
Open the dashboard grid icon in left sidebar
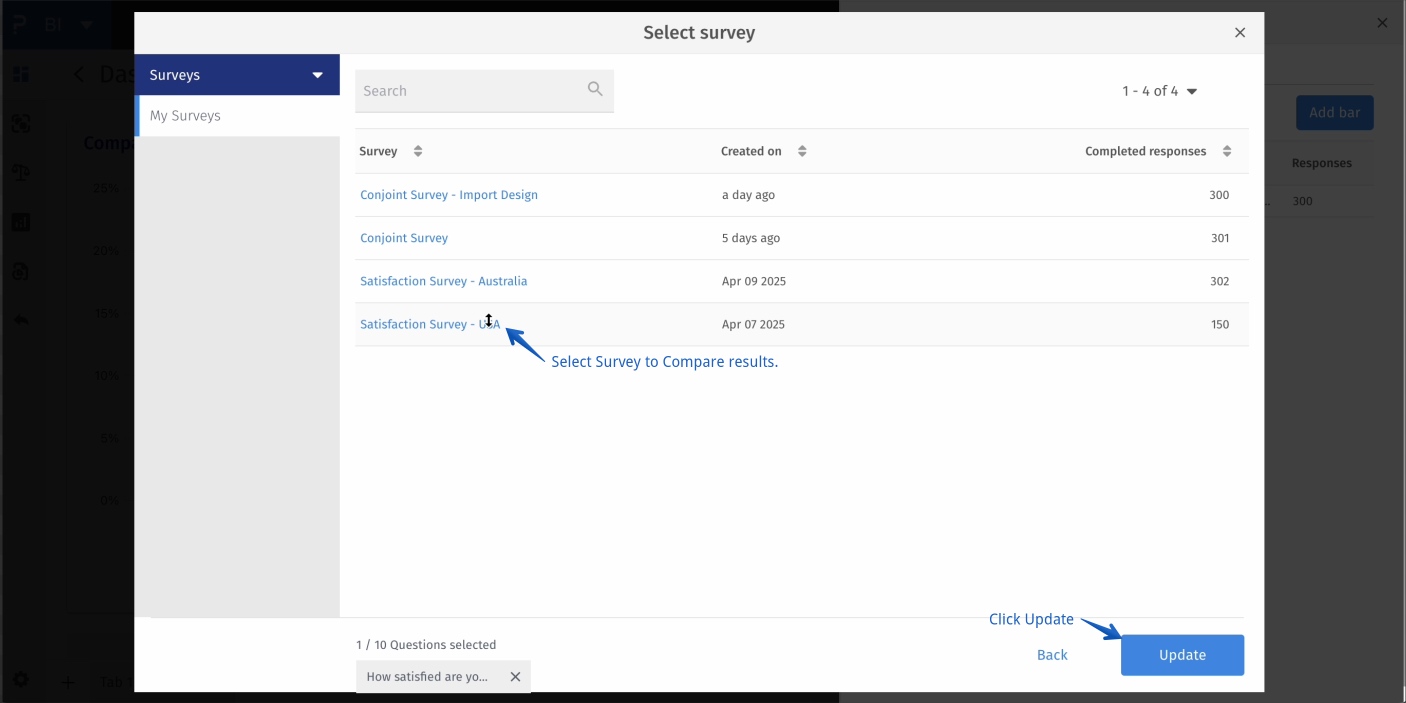(20, 74)
